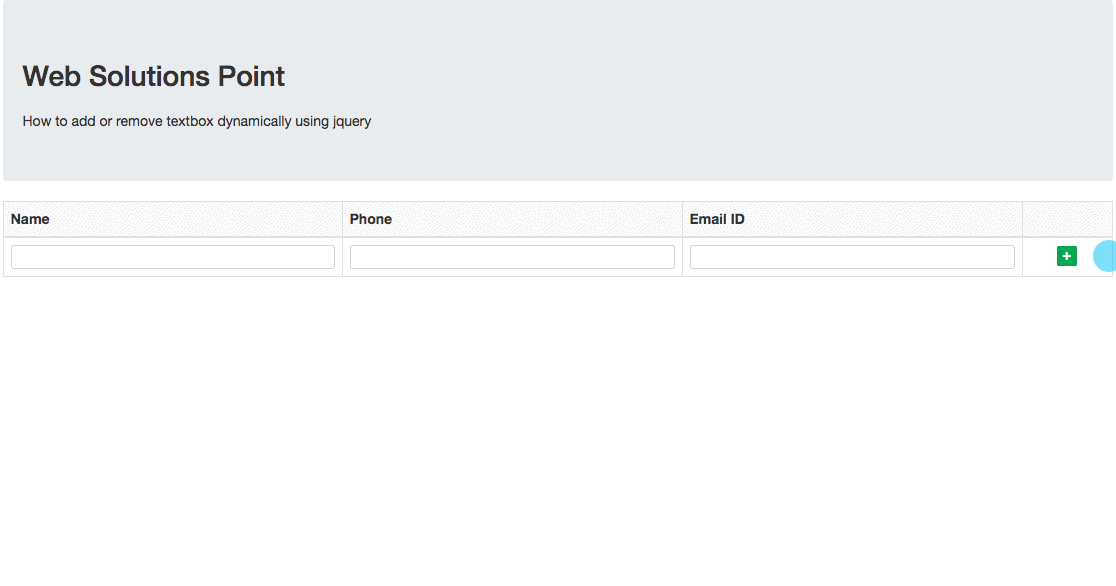Click the word "Solutions" in the heading
The image size is (1116, 586).
tap(151, 76)
